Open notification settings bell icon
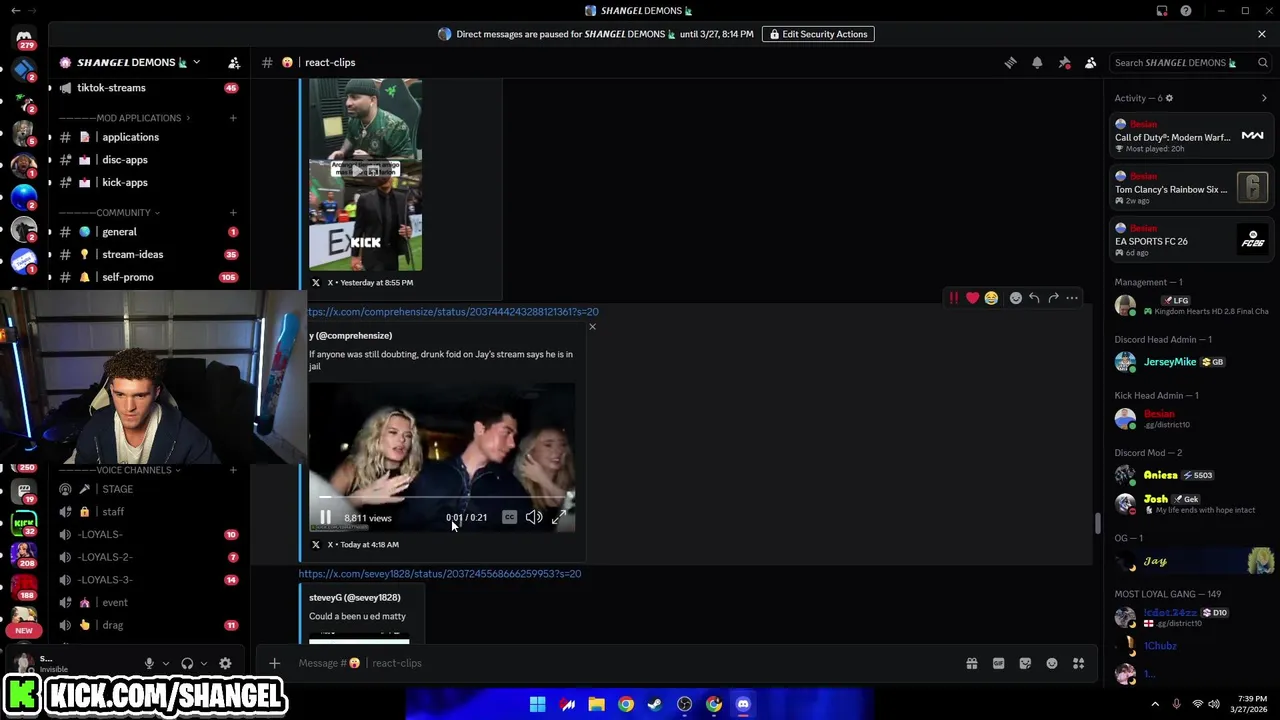The image size is (1280, 720). click(1037, 62)
